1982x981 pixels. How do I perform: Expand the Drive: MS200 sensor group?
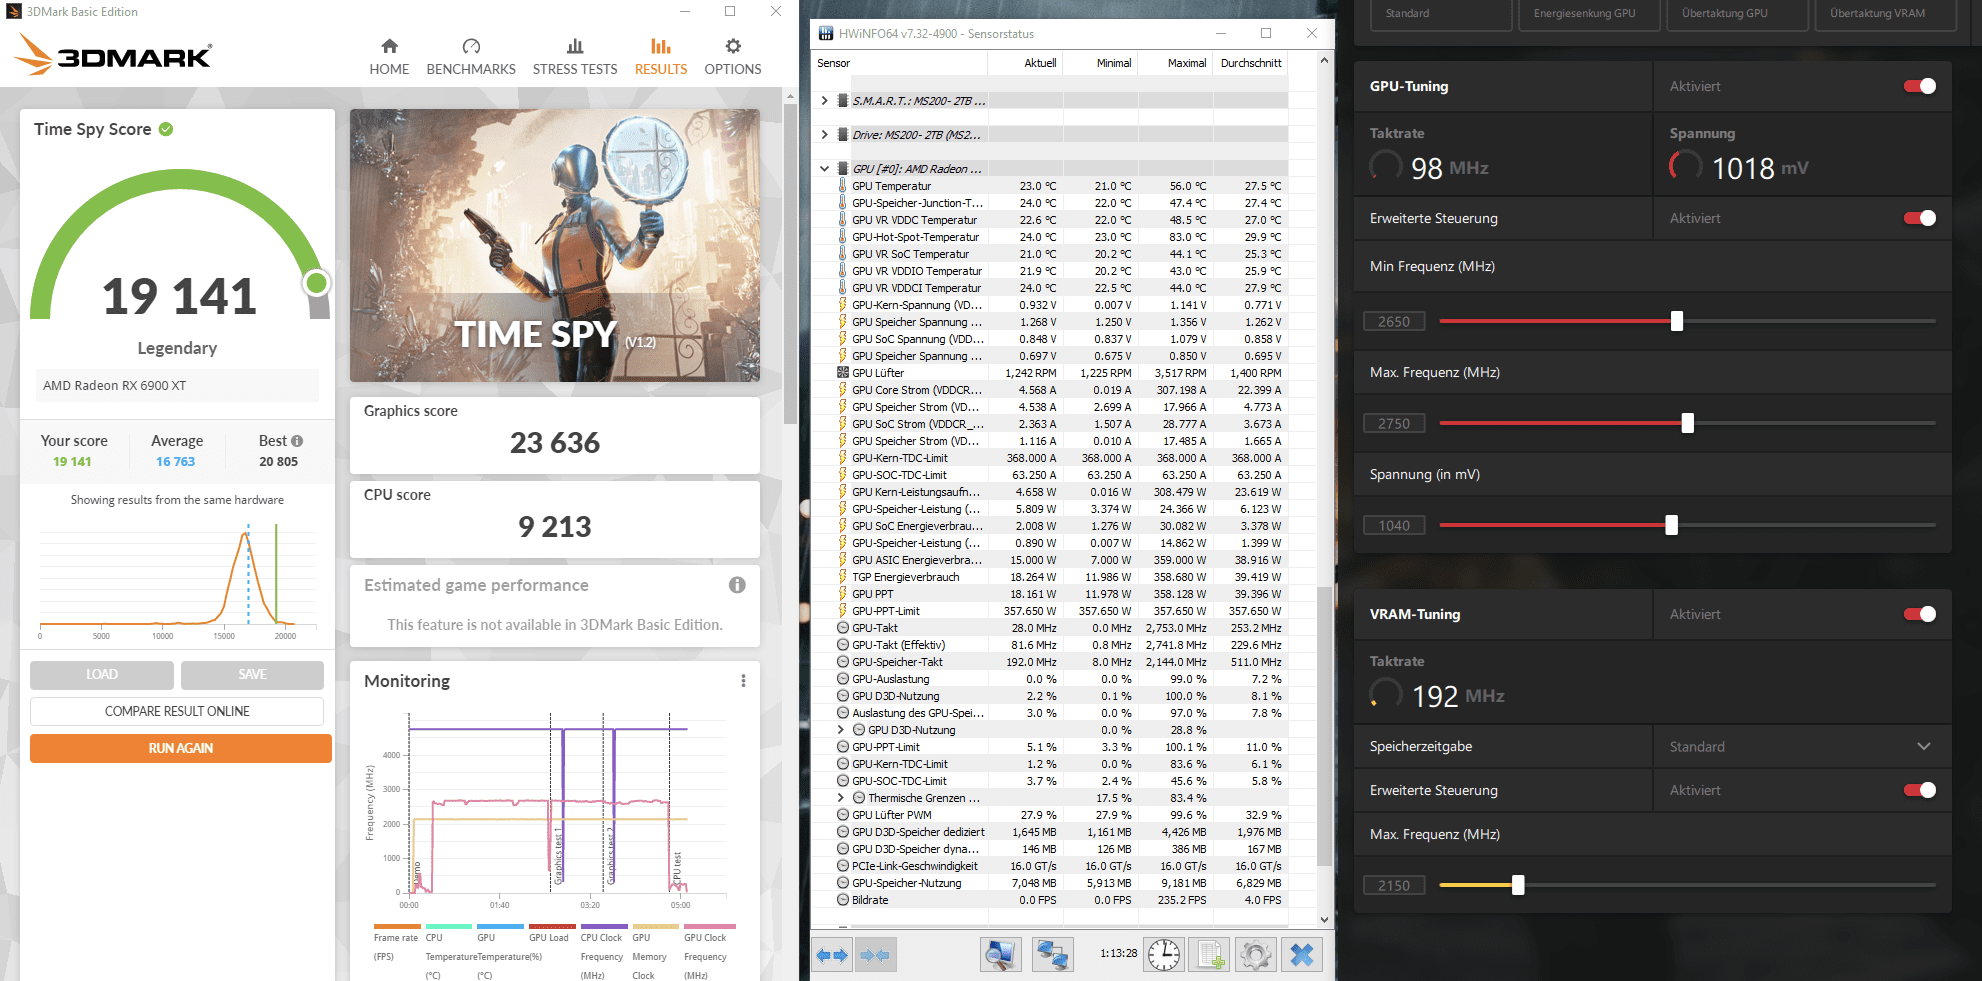tap(824, 135)
